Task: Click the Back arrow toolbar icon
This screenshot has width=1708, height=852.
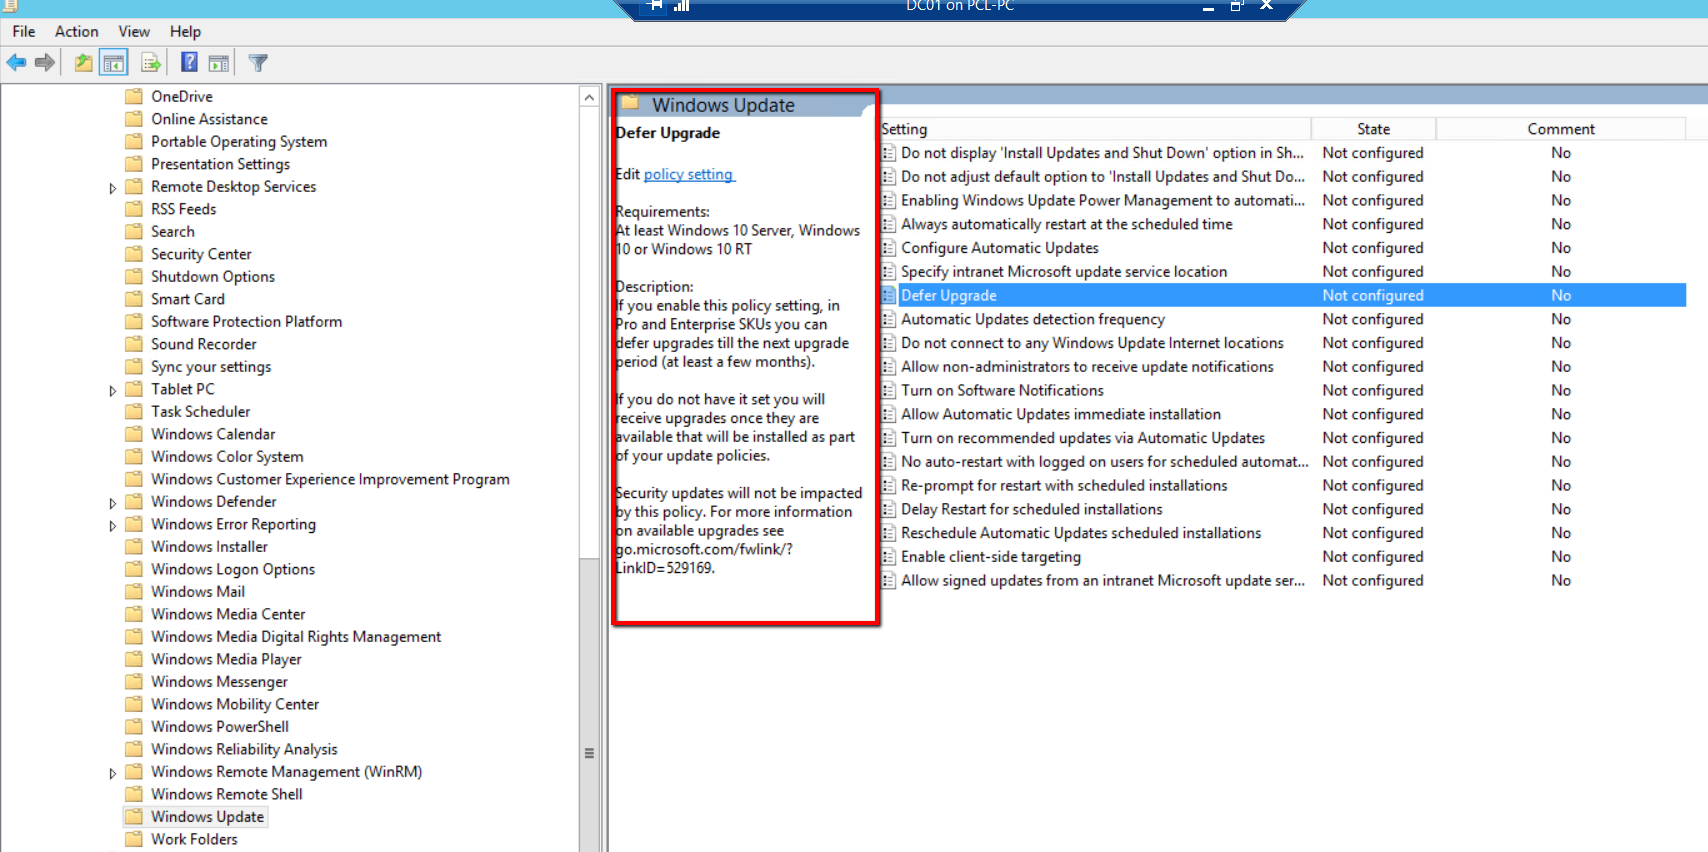Action: click(x=17, y=63)
